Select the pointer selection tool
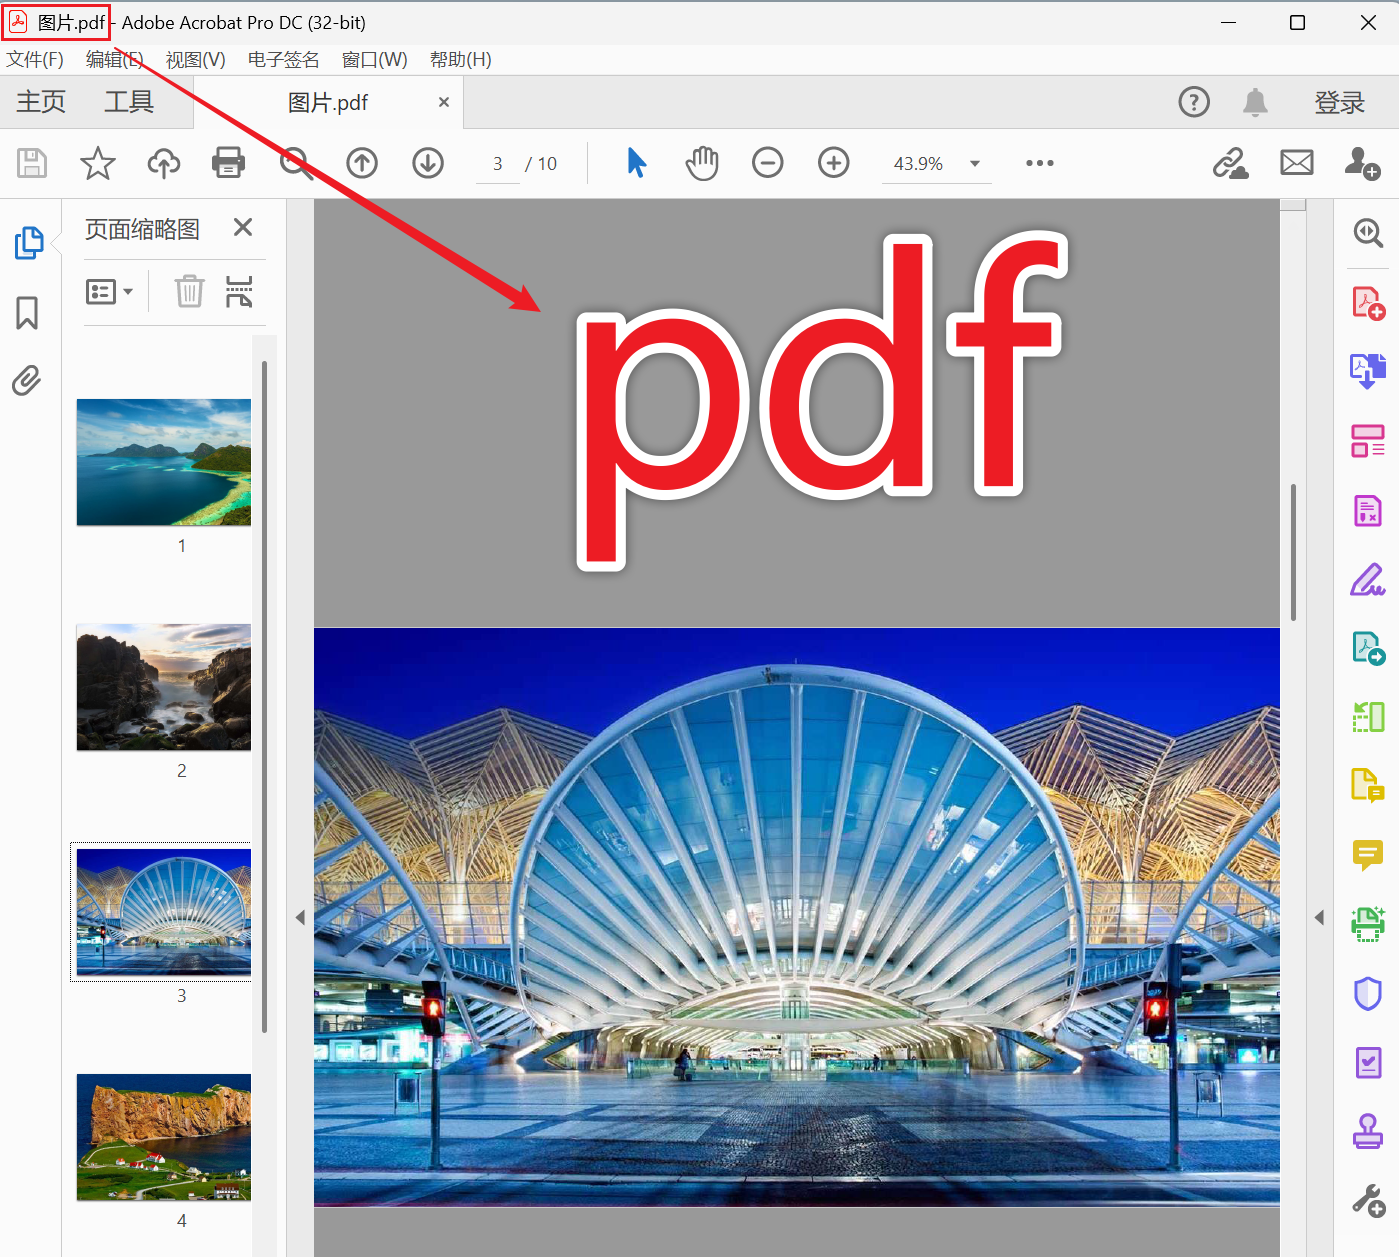The height and width of the screenshot is (1257, 1399). point(636,162)
